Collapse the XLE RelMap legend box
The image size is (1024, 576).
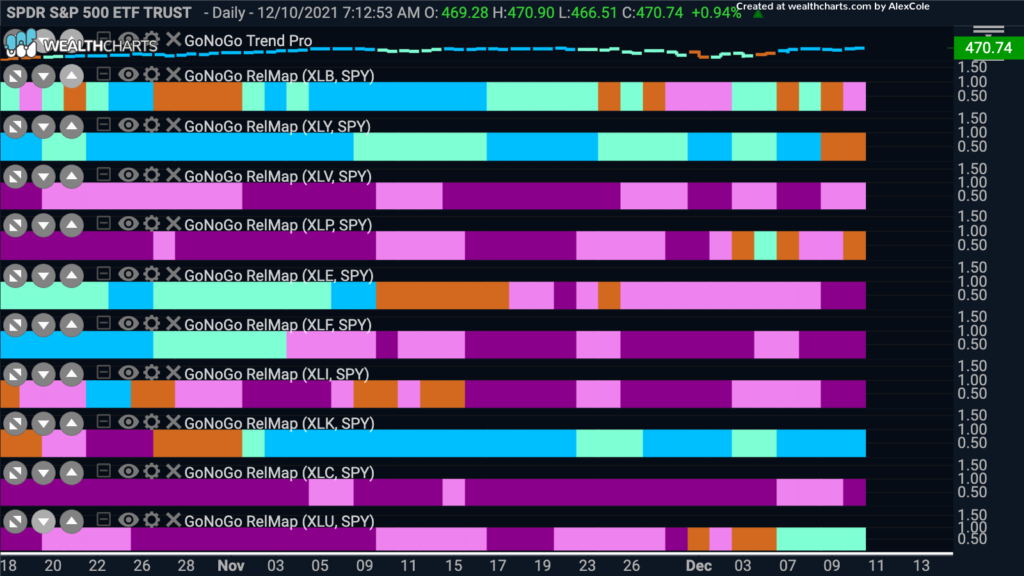103,272
